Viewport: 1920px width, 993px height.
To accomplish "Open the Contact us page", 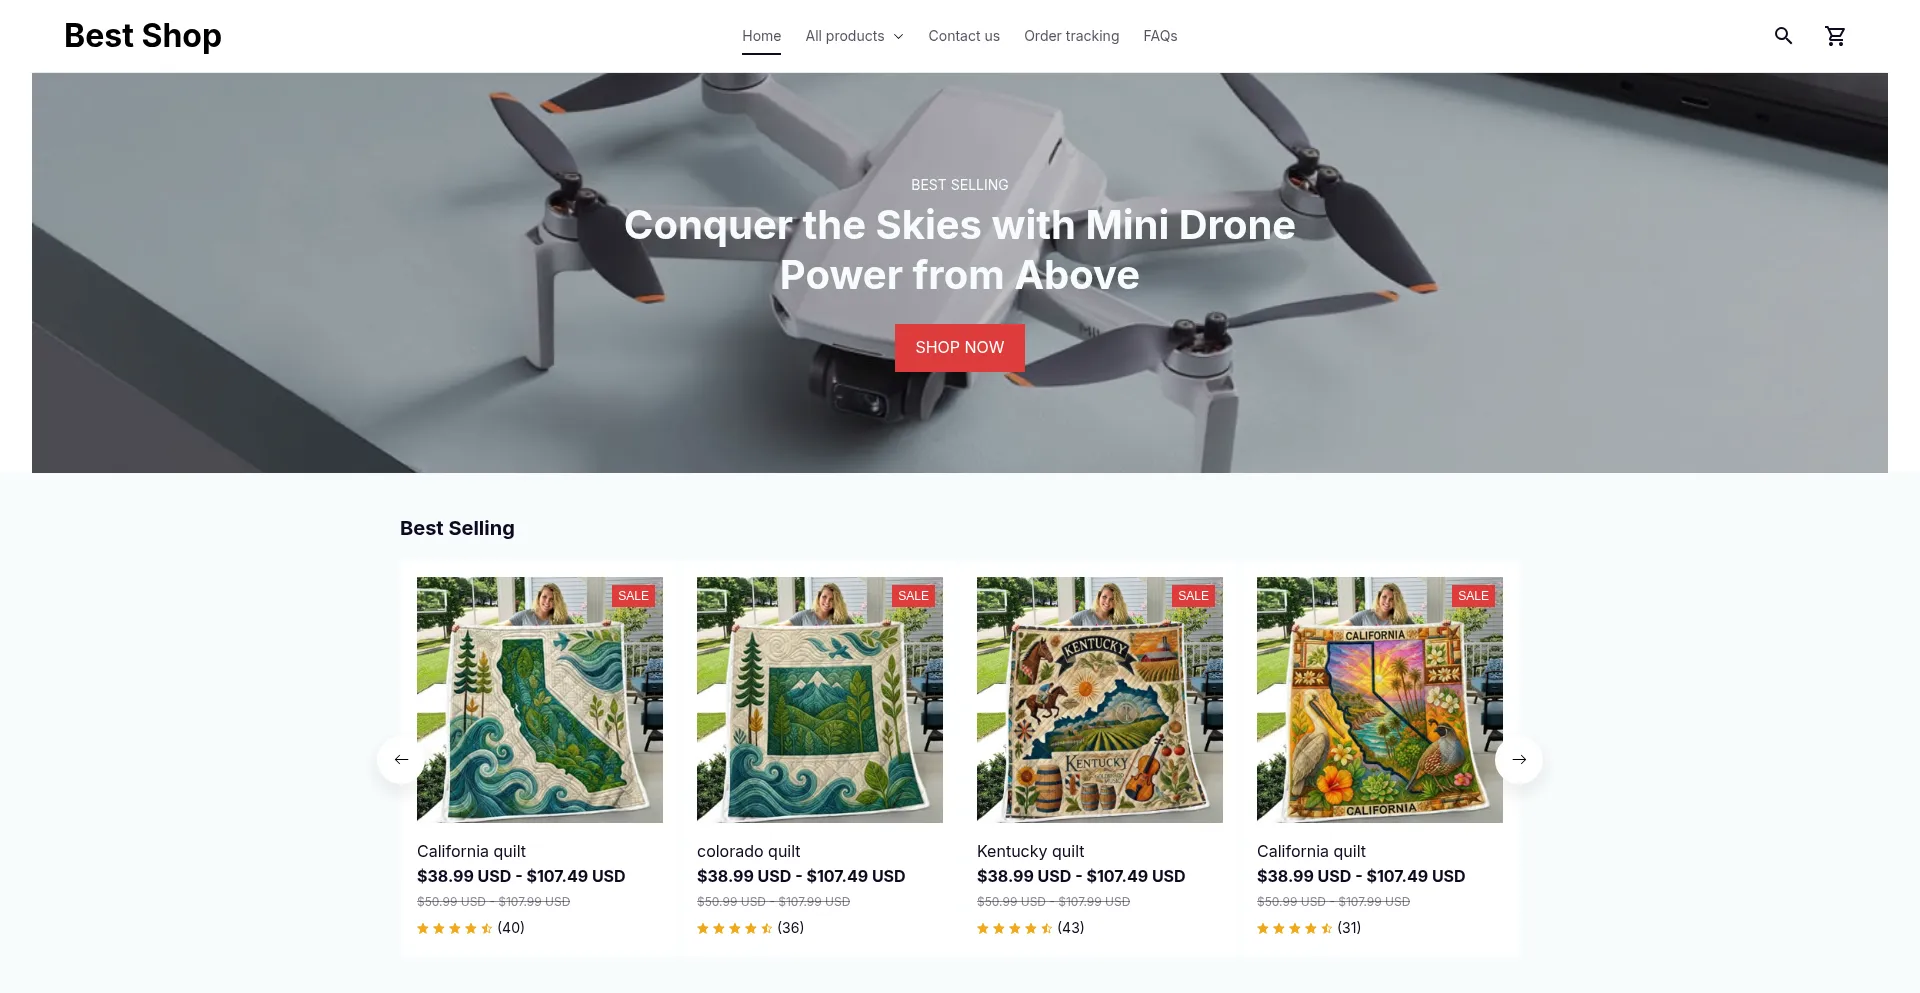I will pyautogui.click(x=964, y=36).
